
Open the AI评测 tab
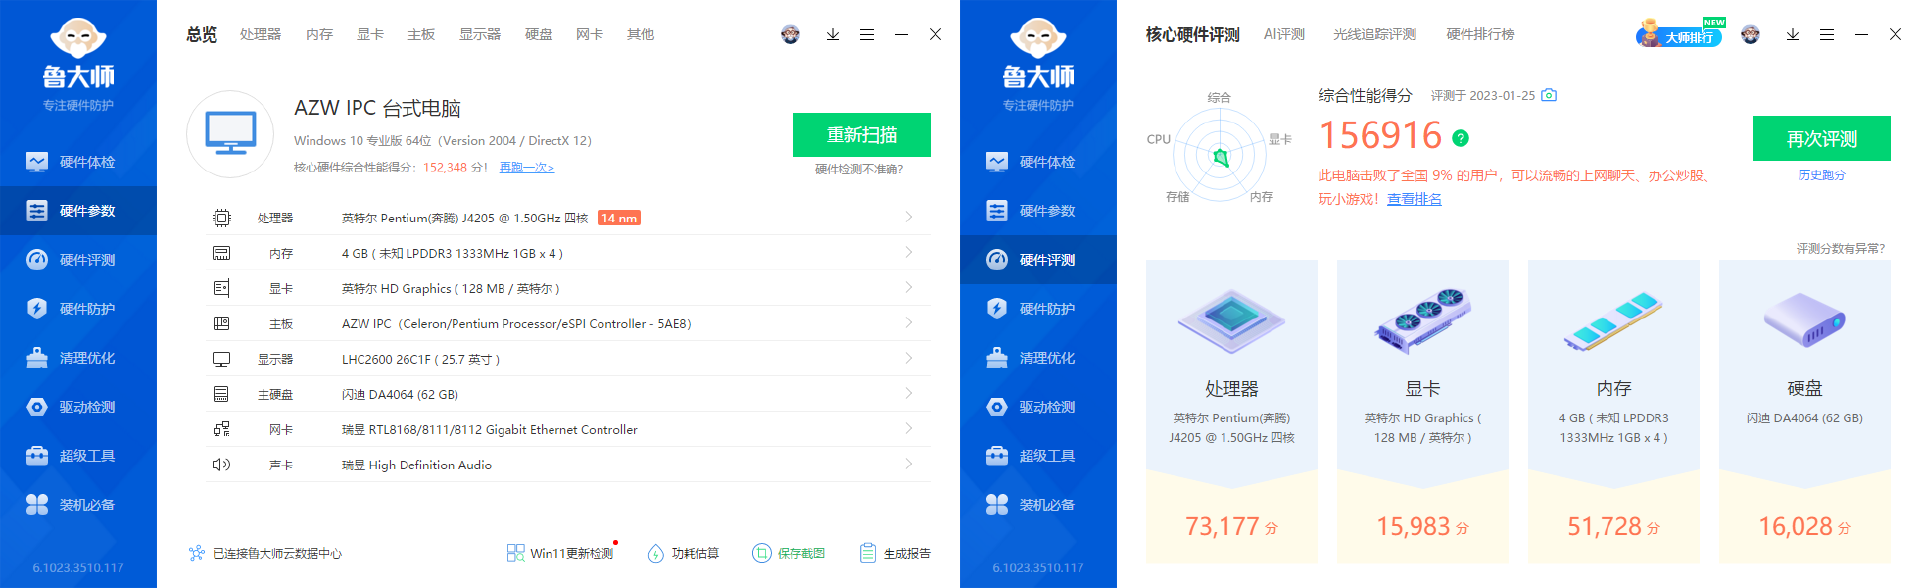click(x=1284, y=34)
